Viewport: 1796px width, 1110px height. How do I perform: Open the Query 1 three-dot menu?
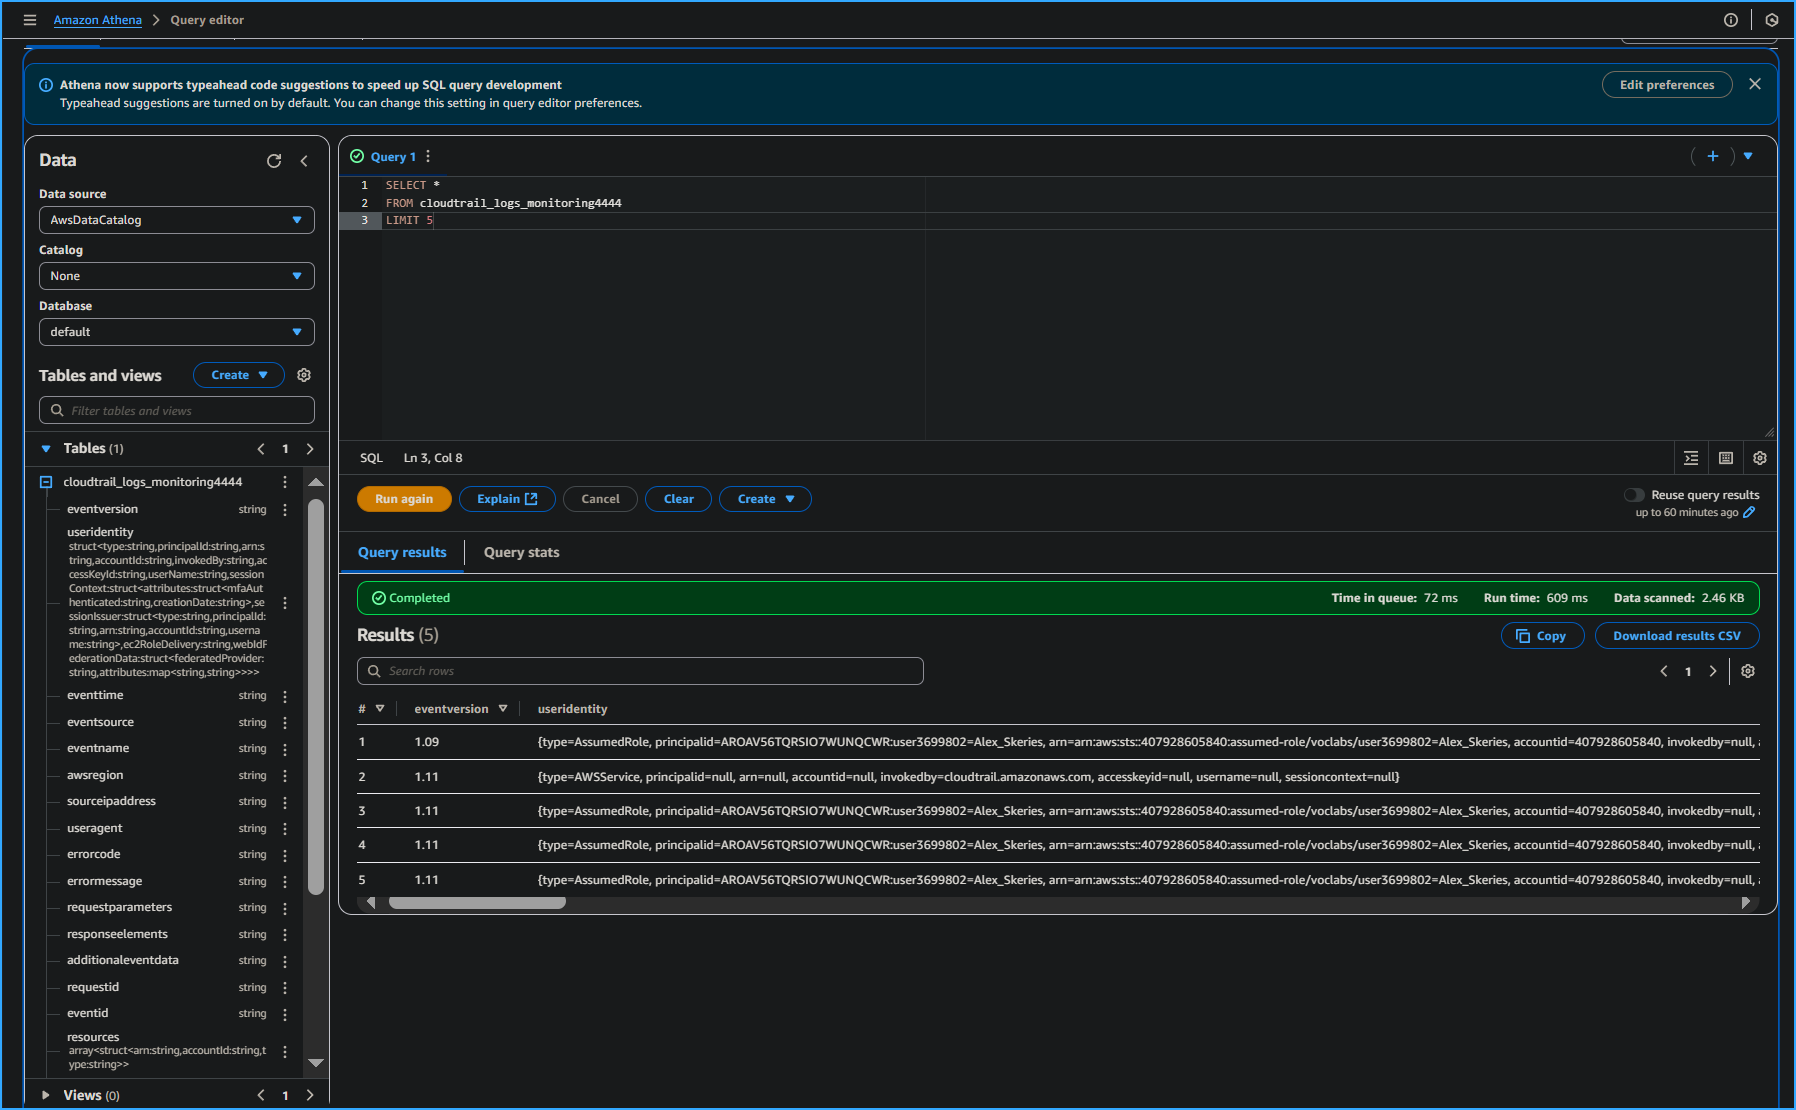click(x=427, y=156)
